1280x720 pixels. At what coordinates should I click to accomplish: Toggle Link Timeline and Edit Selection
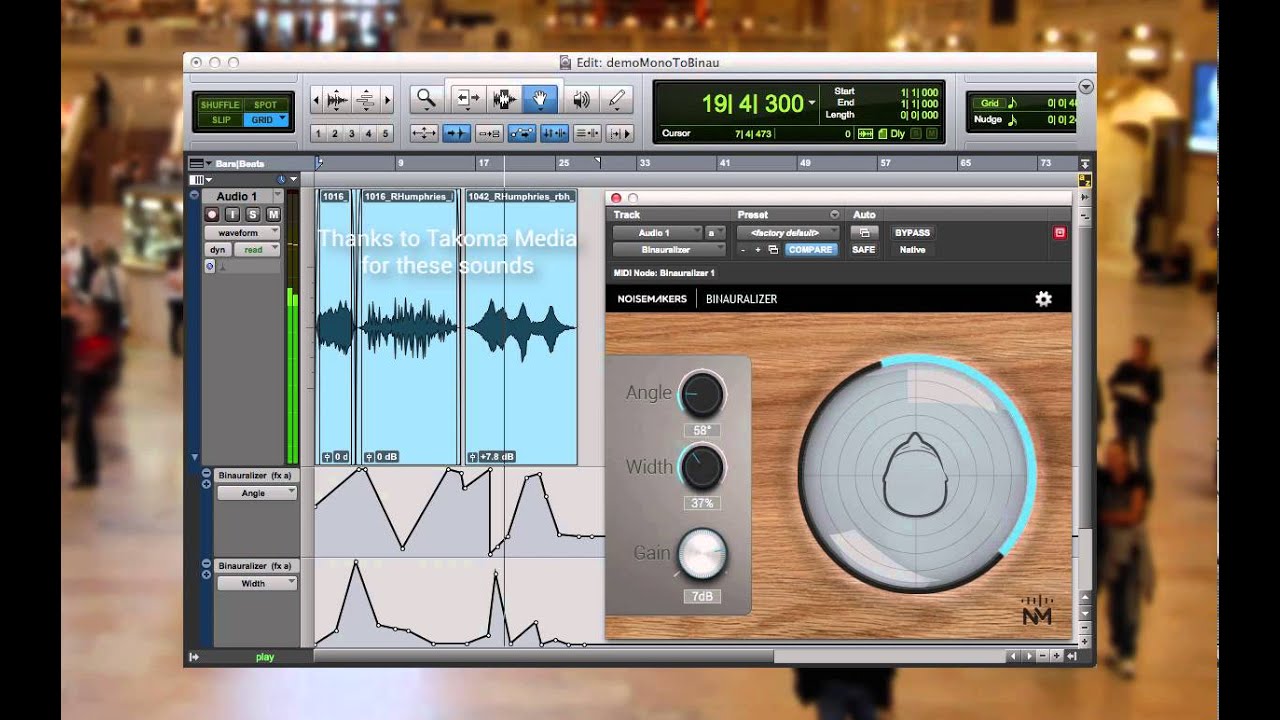(555, 132)
